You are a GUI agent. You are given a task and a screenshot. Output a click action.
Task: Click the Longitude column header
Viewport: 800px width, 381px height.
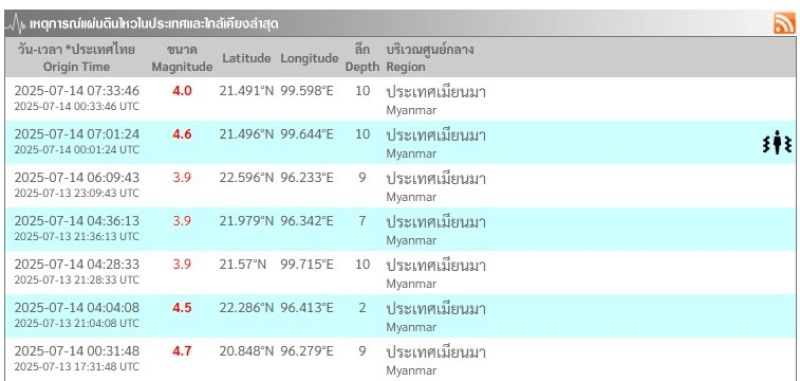pyautogui.click(x=309, y=58)
